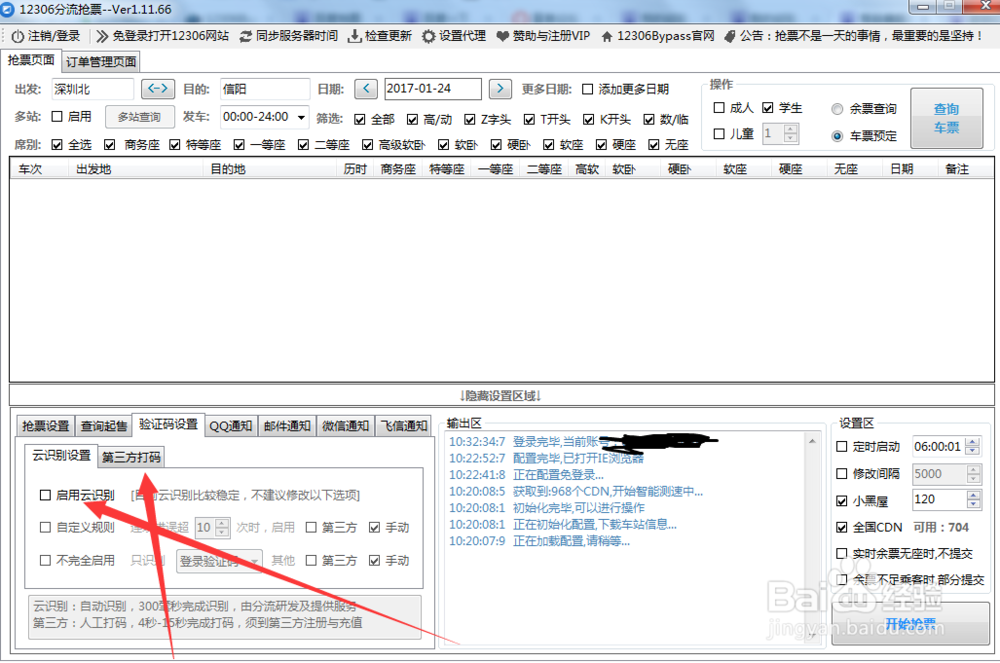Sort by the 车次 column header
Viewport: 1000px width, 663px height.
click(30, 169)
